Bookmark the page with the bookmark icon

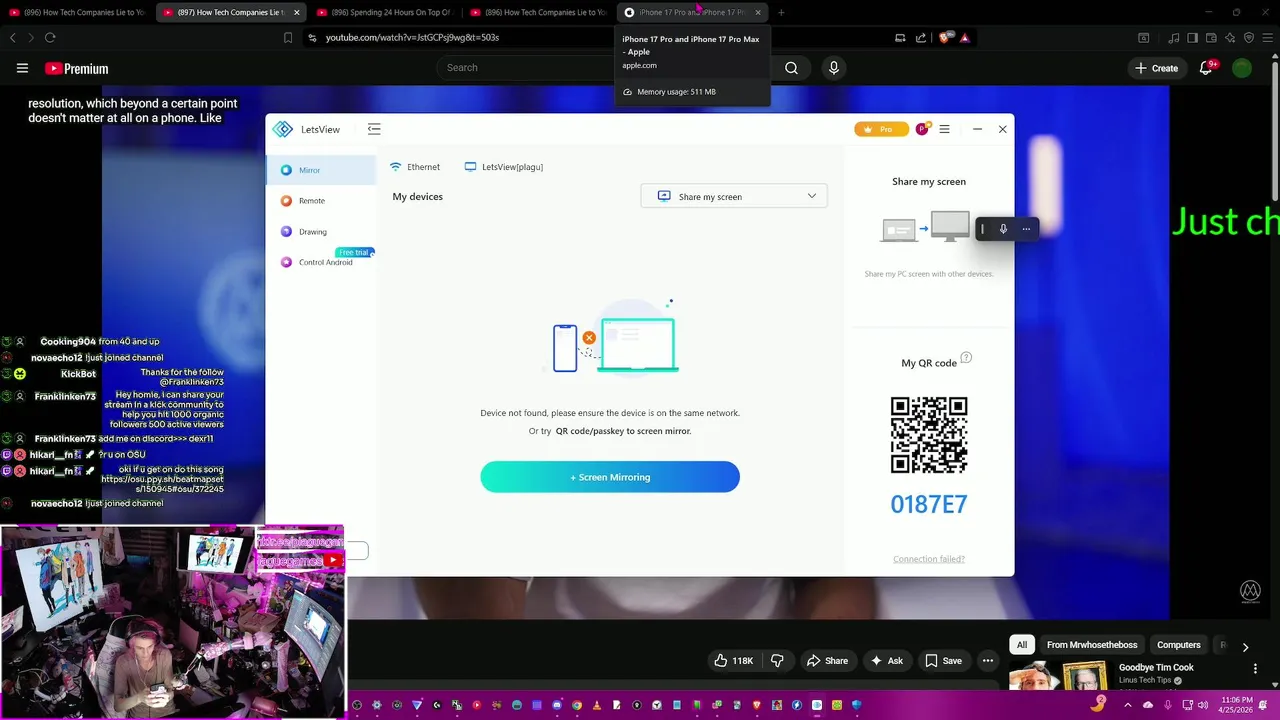(288, 38)
